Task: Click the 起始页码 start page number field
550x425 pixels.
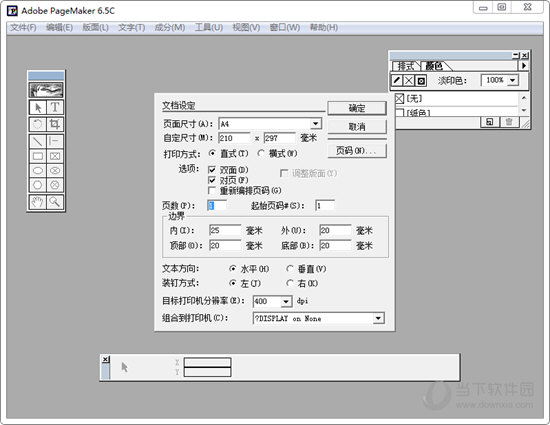Action: coord(325,205)
